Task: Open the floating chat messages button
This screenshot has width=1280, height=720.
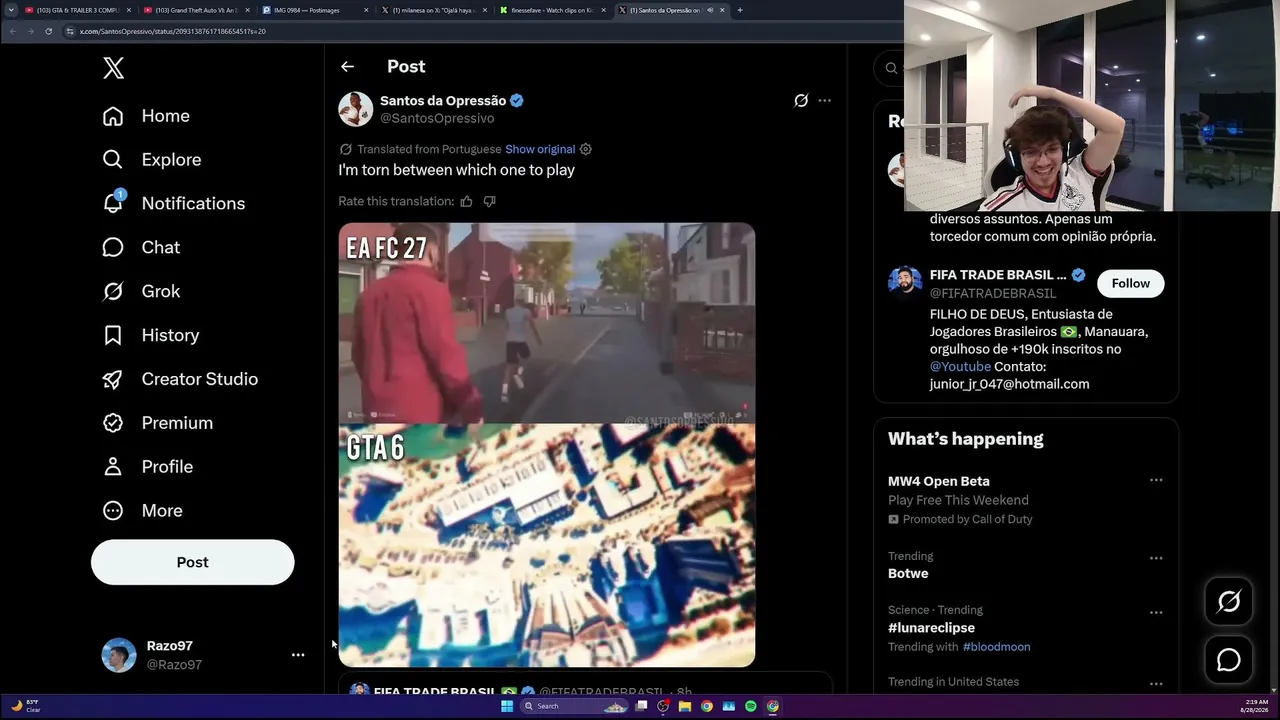Action: click(1229, 660)
